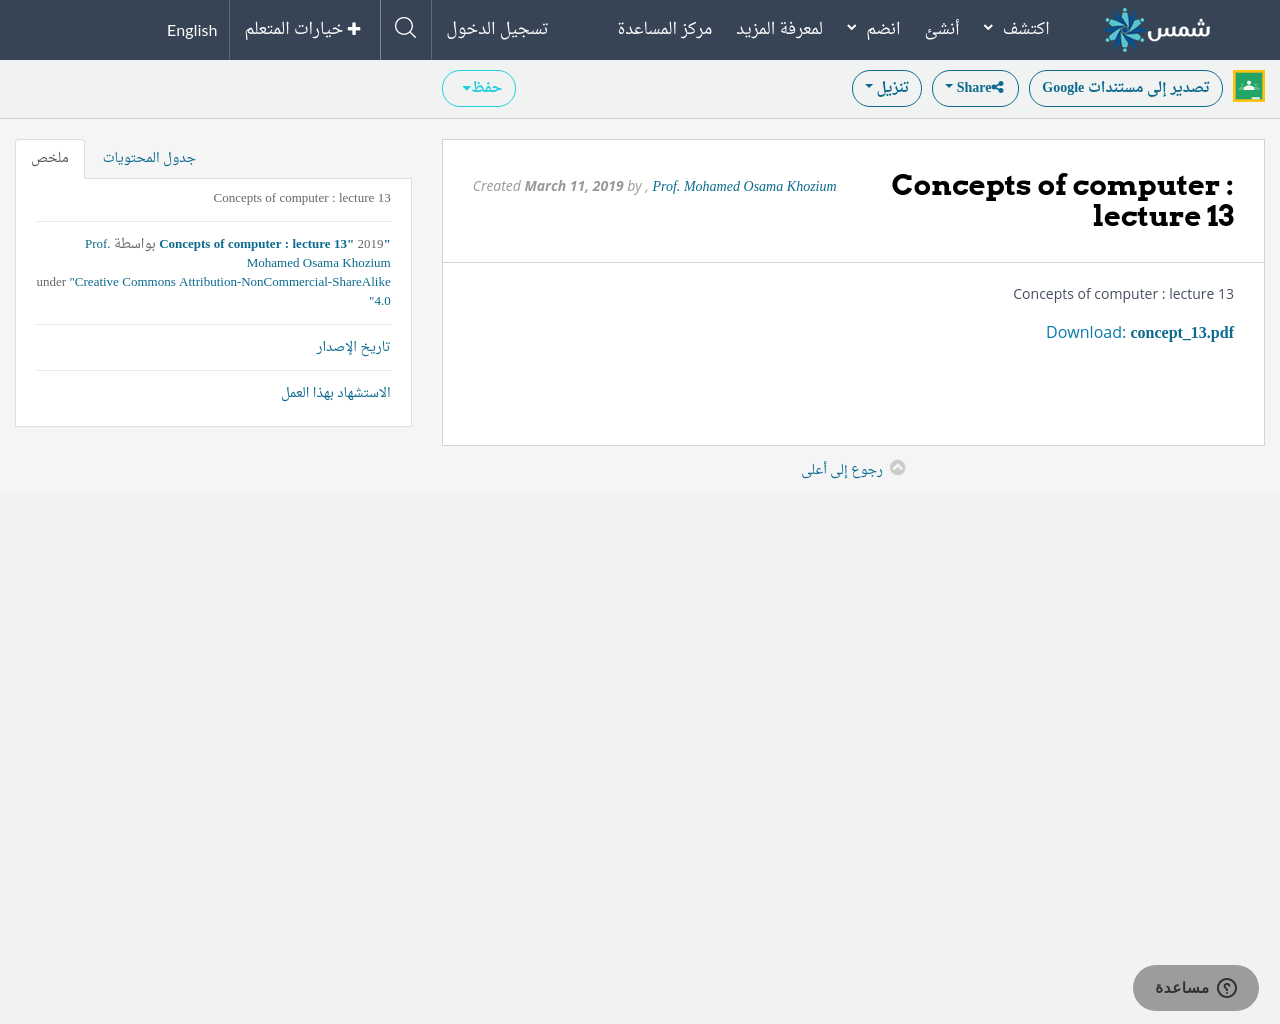Expand the تنزيل download dropdown
The image size is (1280, 1024).
[886, 88]
